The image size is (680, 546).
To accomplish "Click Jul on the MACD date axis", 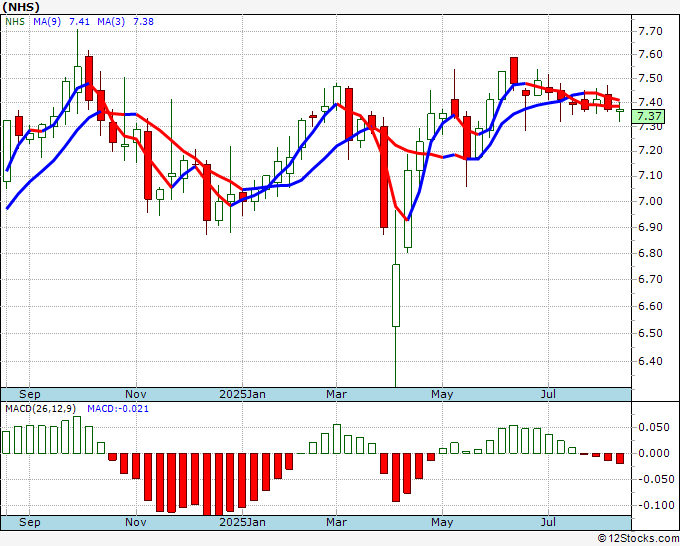I will pyautogui.click(x=549, y=522).
